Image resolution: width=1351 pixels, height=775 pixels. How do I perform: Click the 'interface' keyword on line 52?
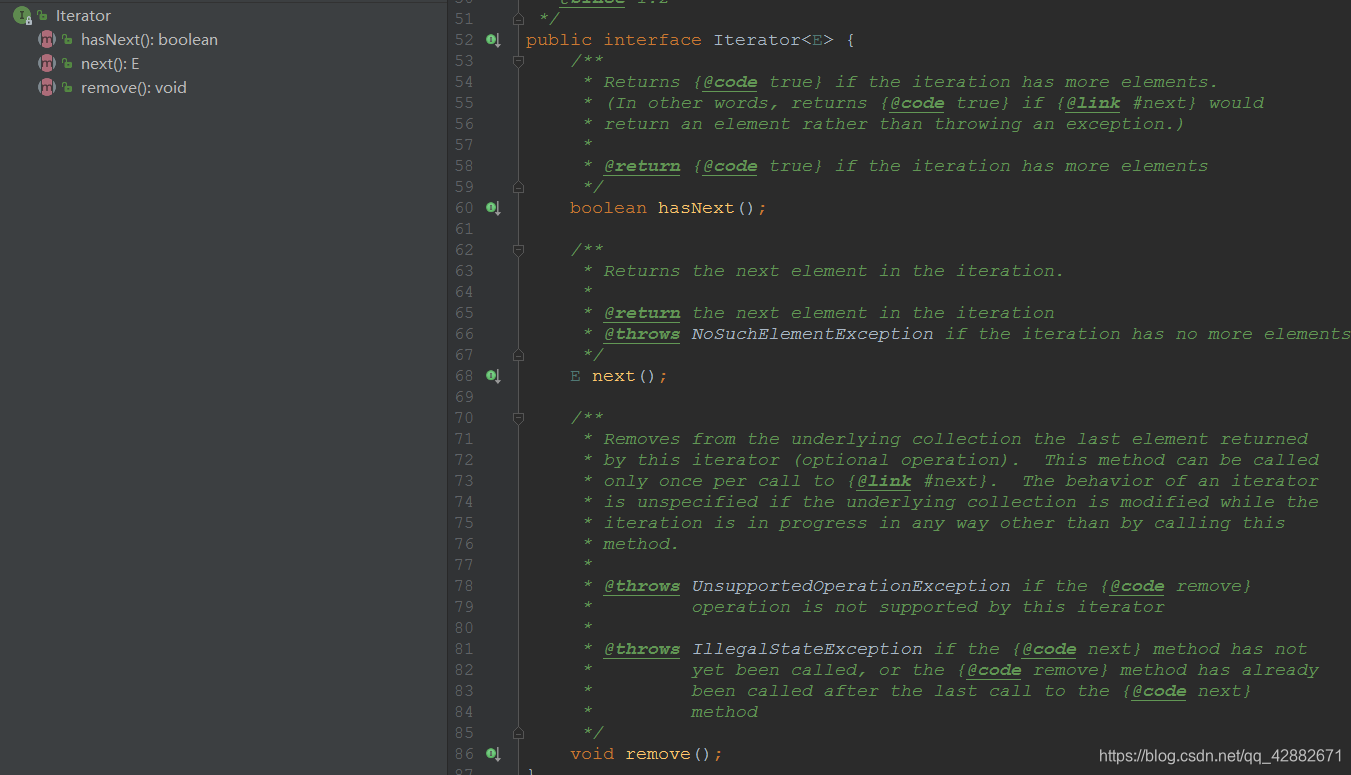click(652, 40)
